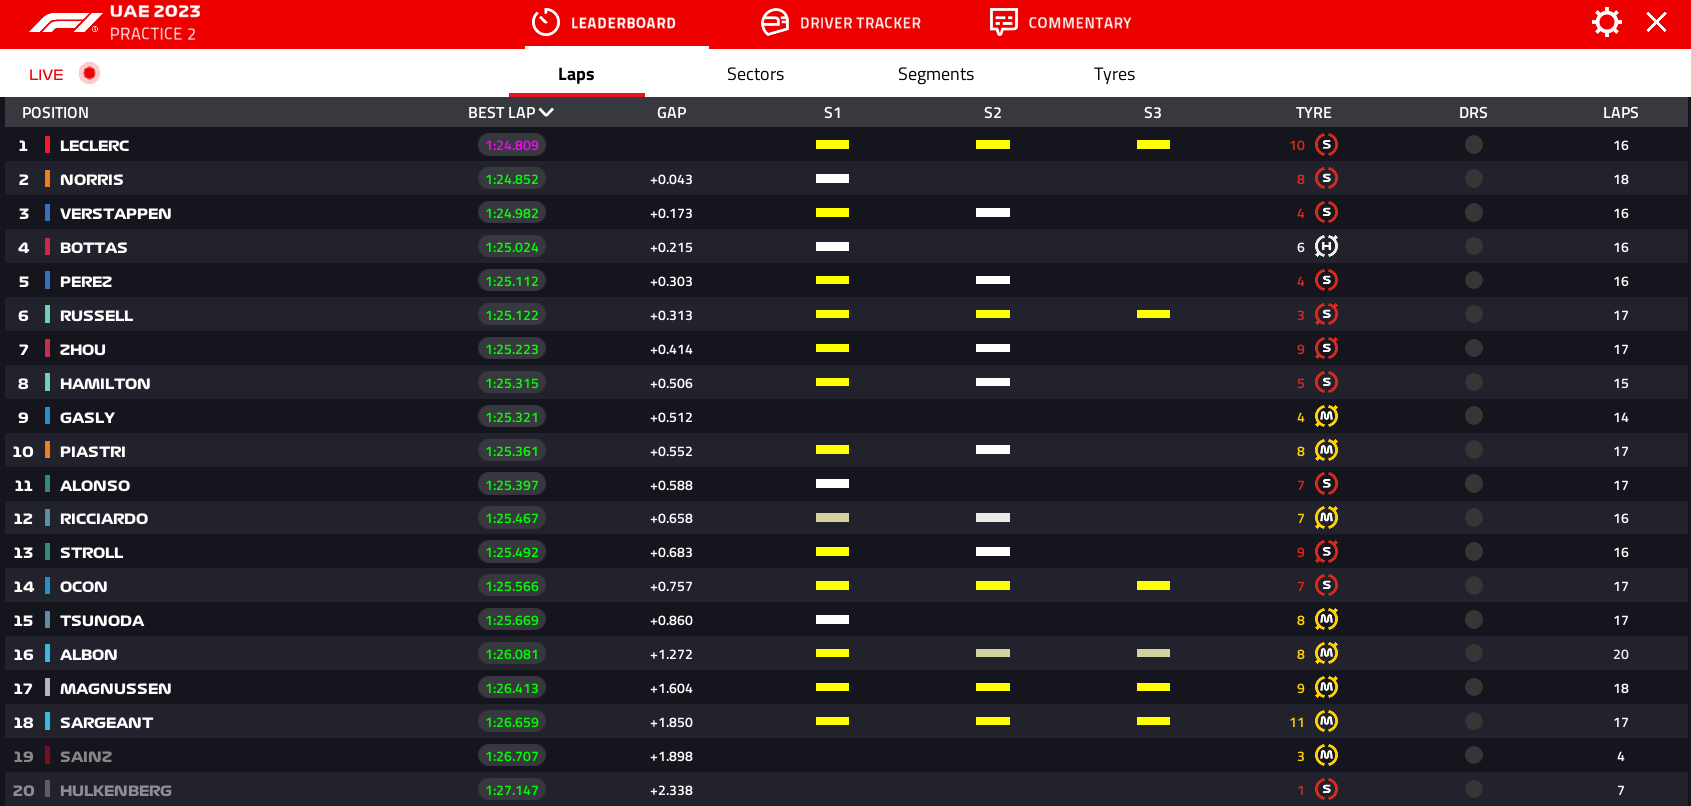Viewport: 1691px width, 806px height.
Task: Click Leclerc's soft tyre icon
Action: coord(1326,145)
